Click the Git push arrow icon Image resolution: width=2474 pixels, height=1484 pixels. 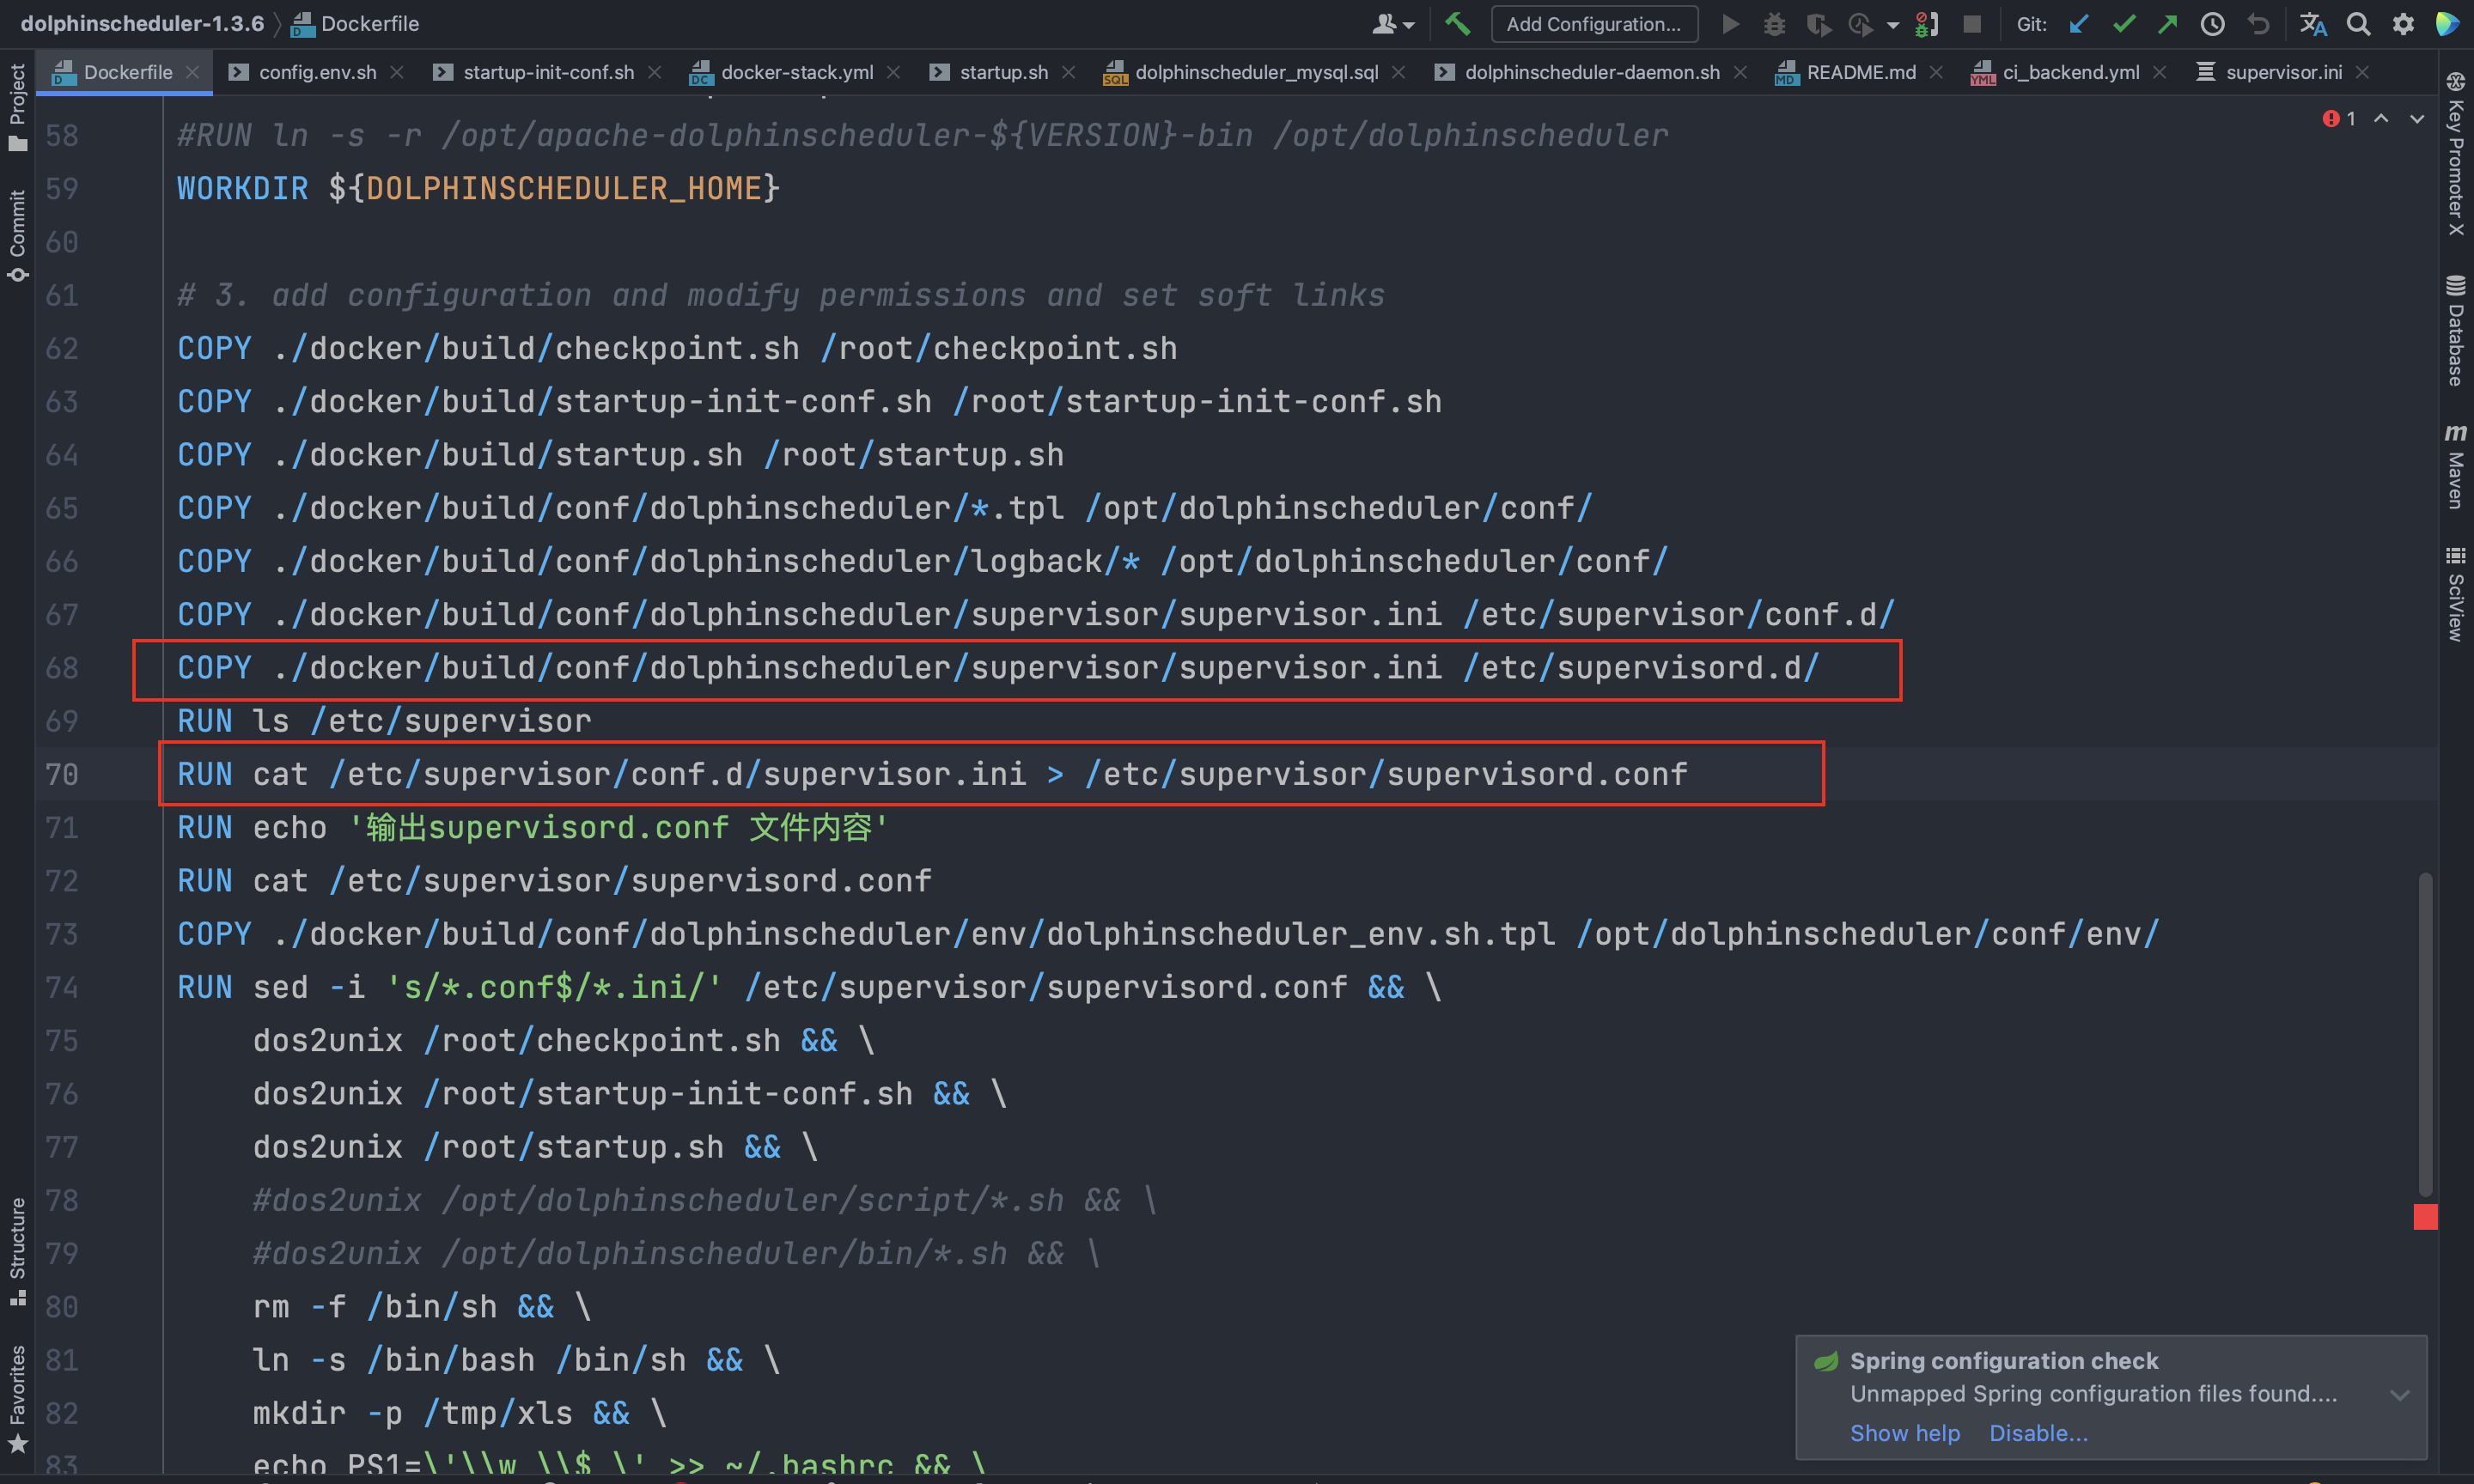click(x=2167, y=24)
